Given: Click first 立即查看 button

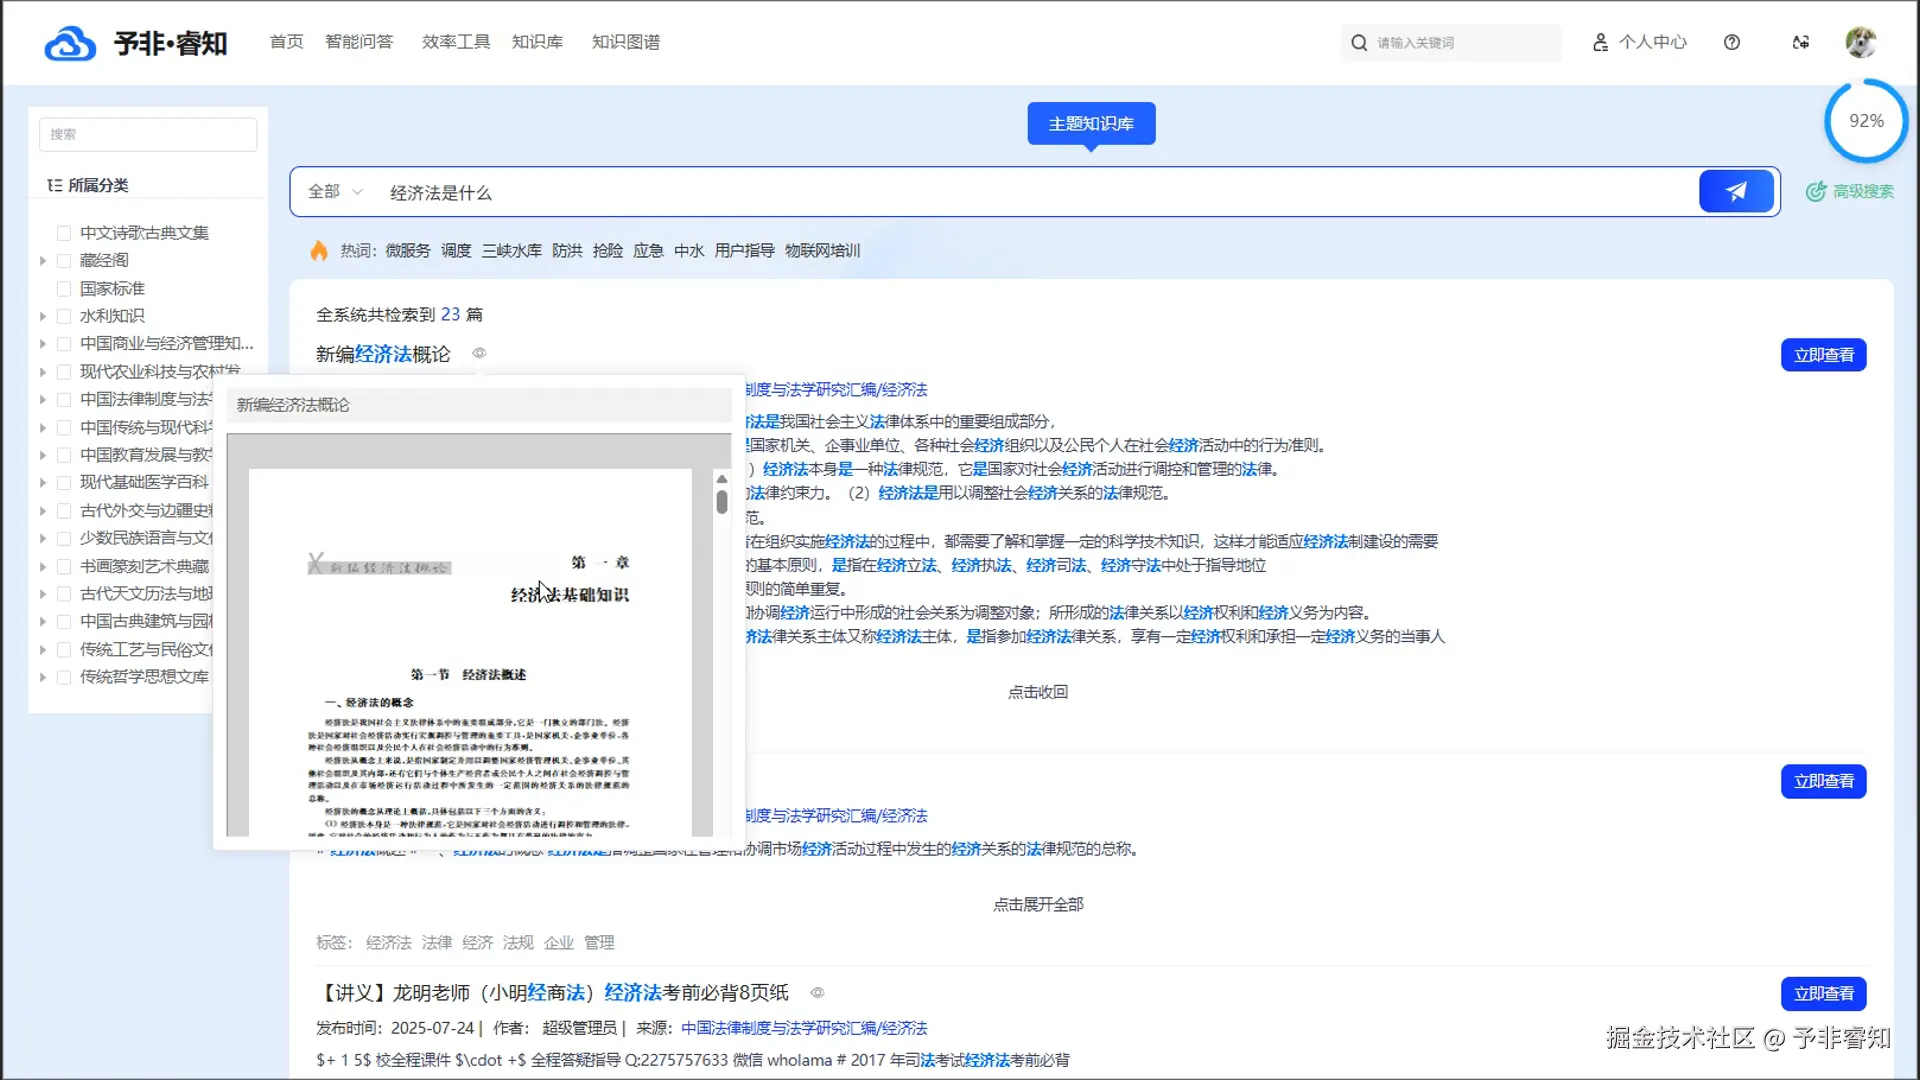Looking at the screenshot, I should [x=1823, y=355].
